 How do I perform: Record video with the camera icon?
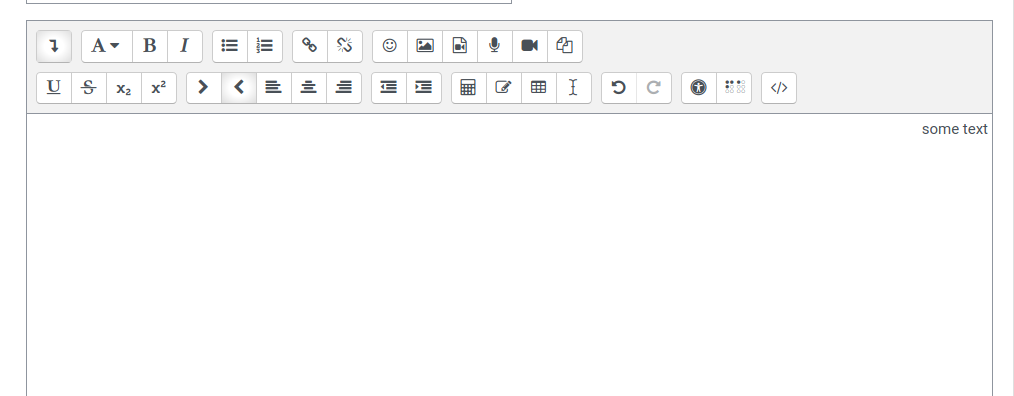click(x=530, y=46)
